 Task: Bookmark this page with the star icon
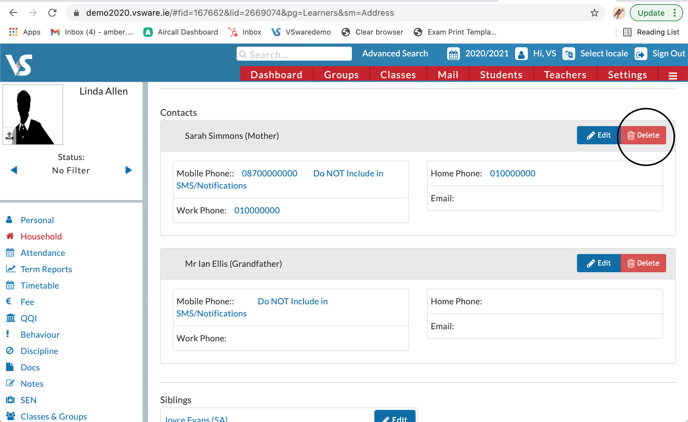coord(594,13)
